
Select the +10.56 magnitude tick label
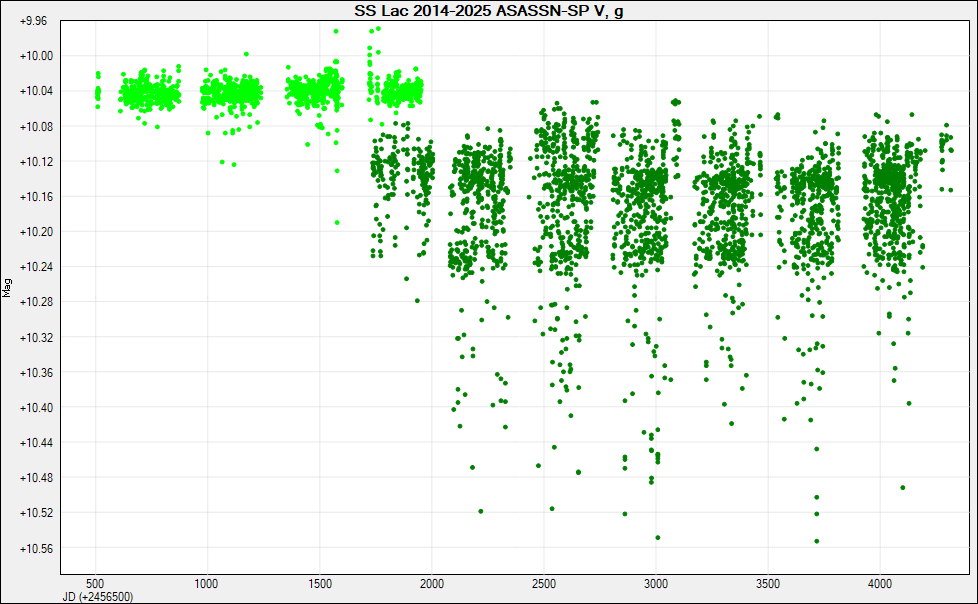37,548
